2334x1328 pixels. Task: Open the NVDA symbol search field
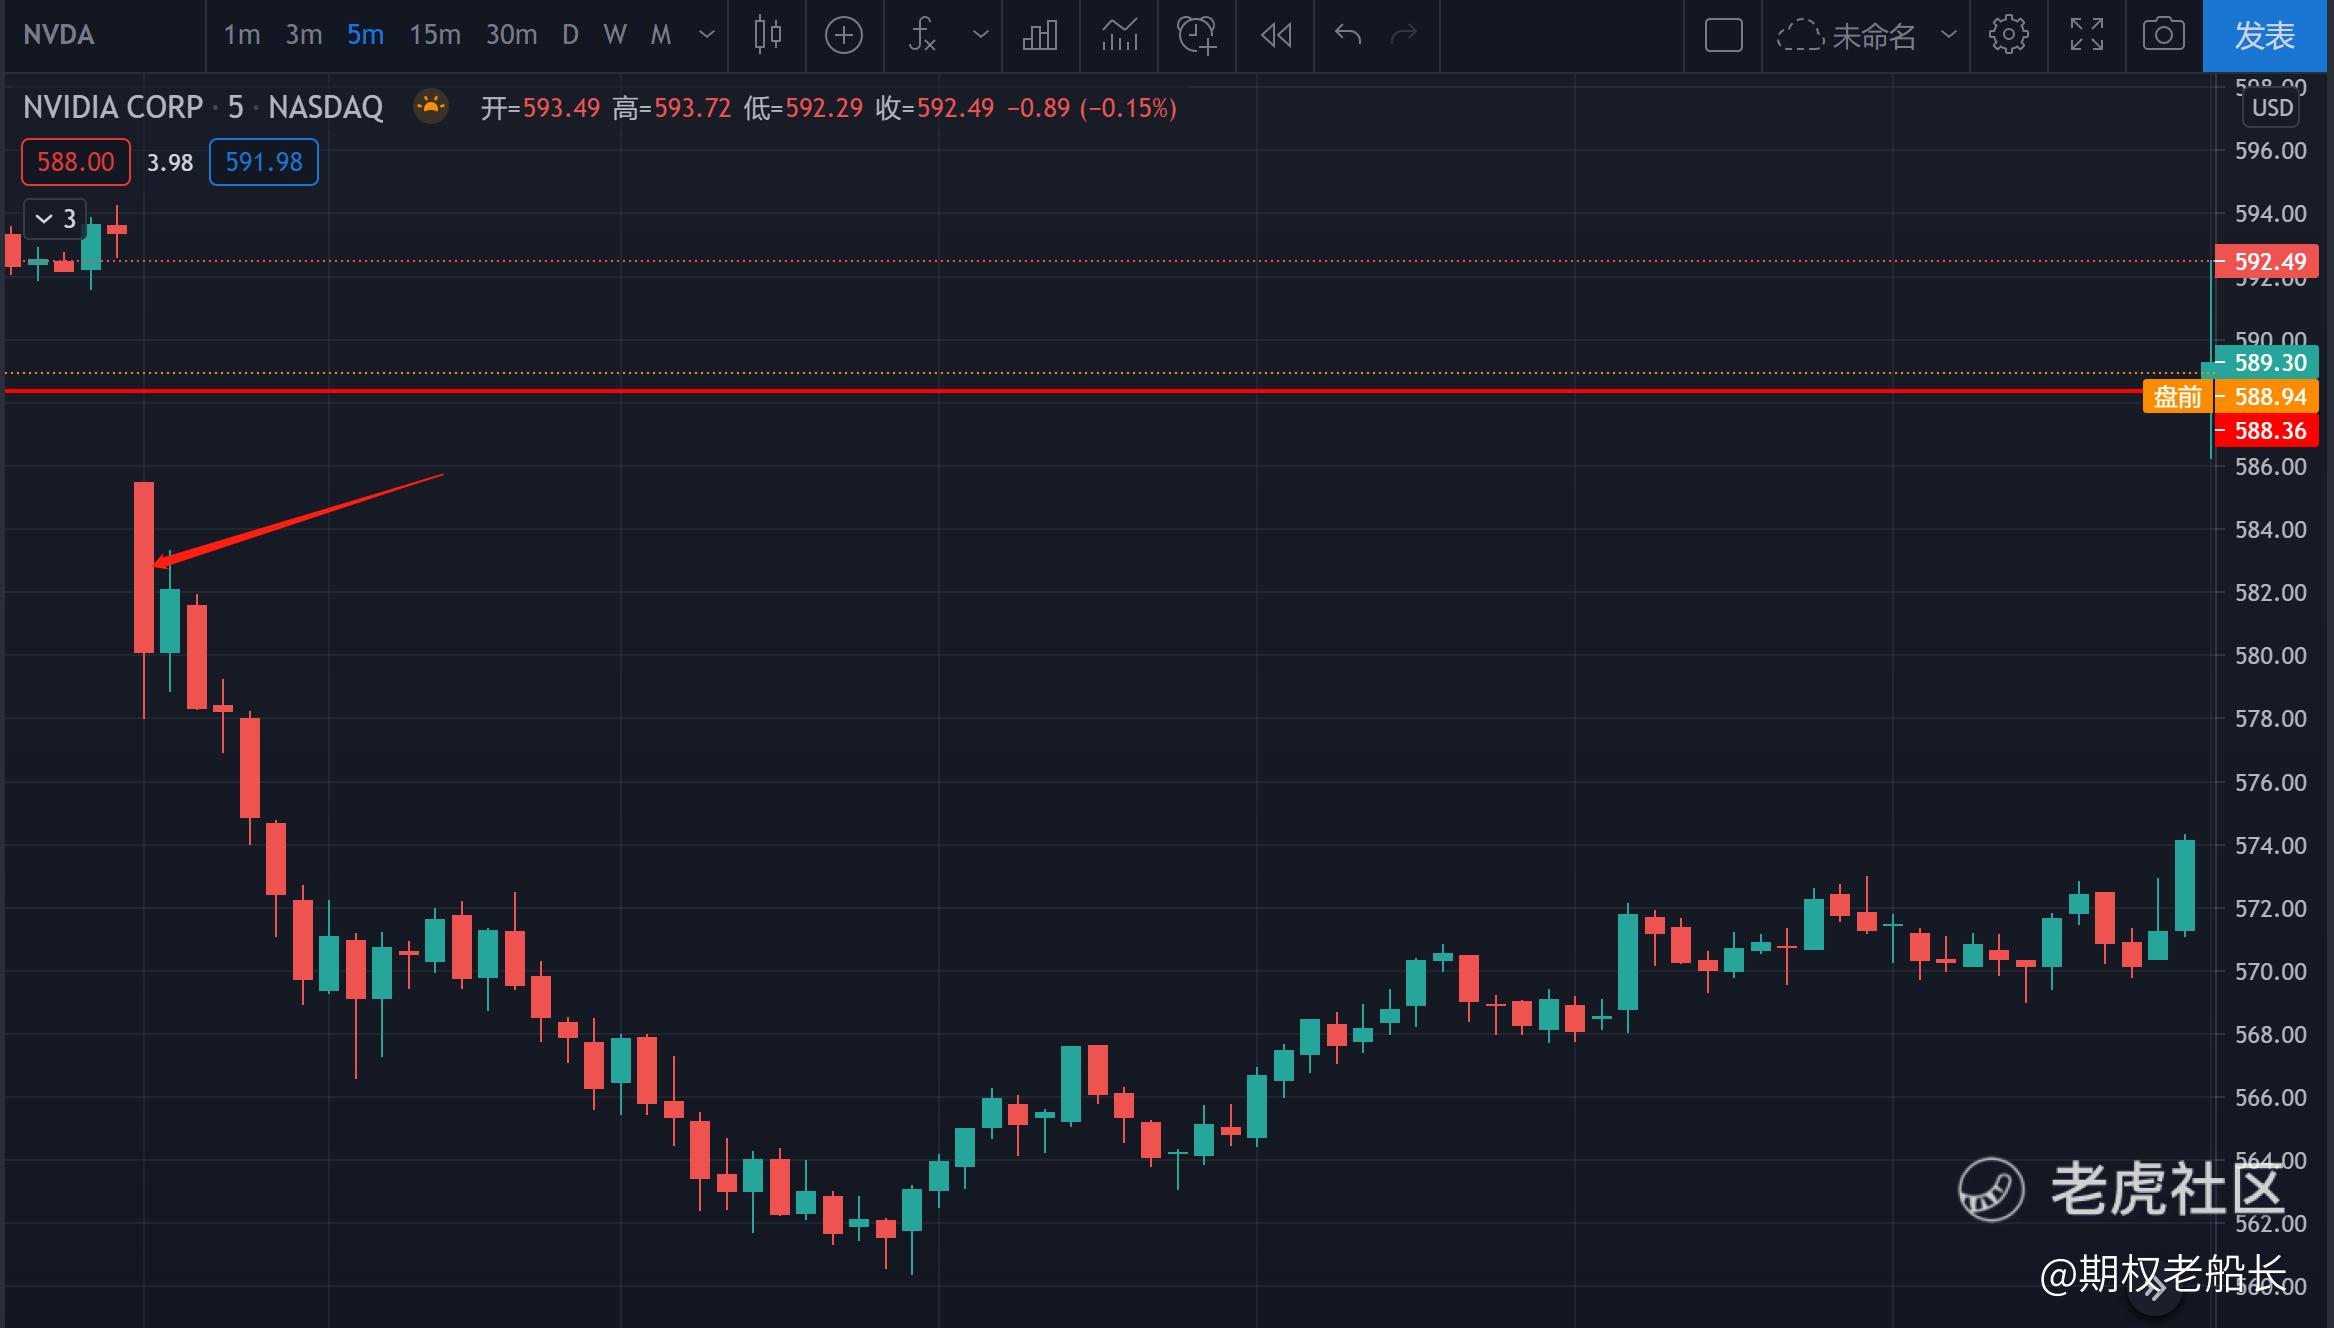tap(59, 35)
